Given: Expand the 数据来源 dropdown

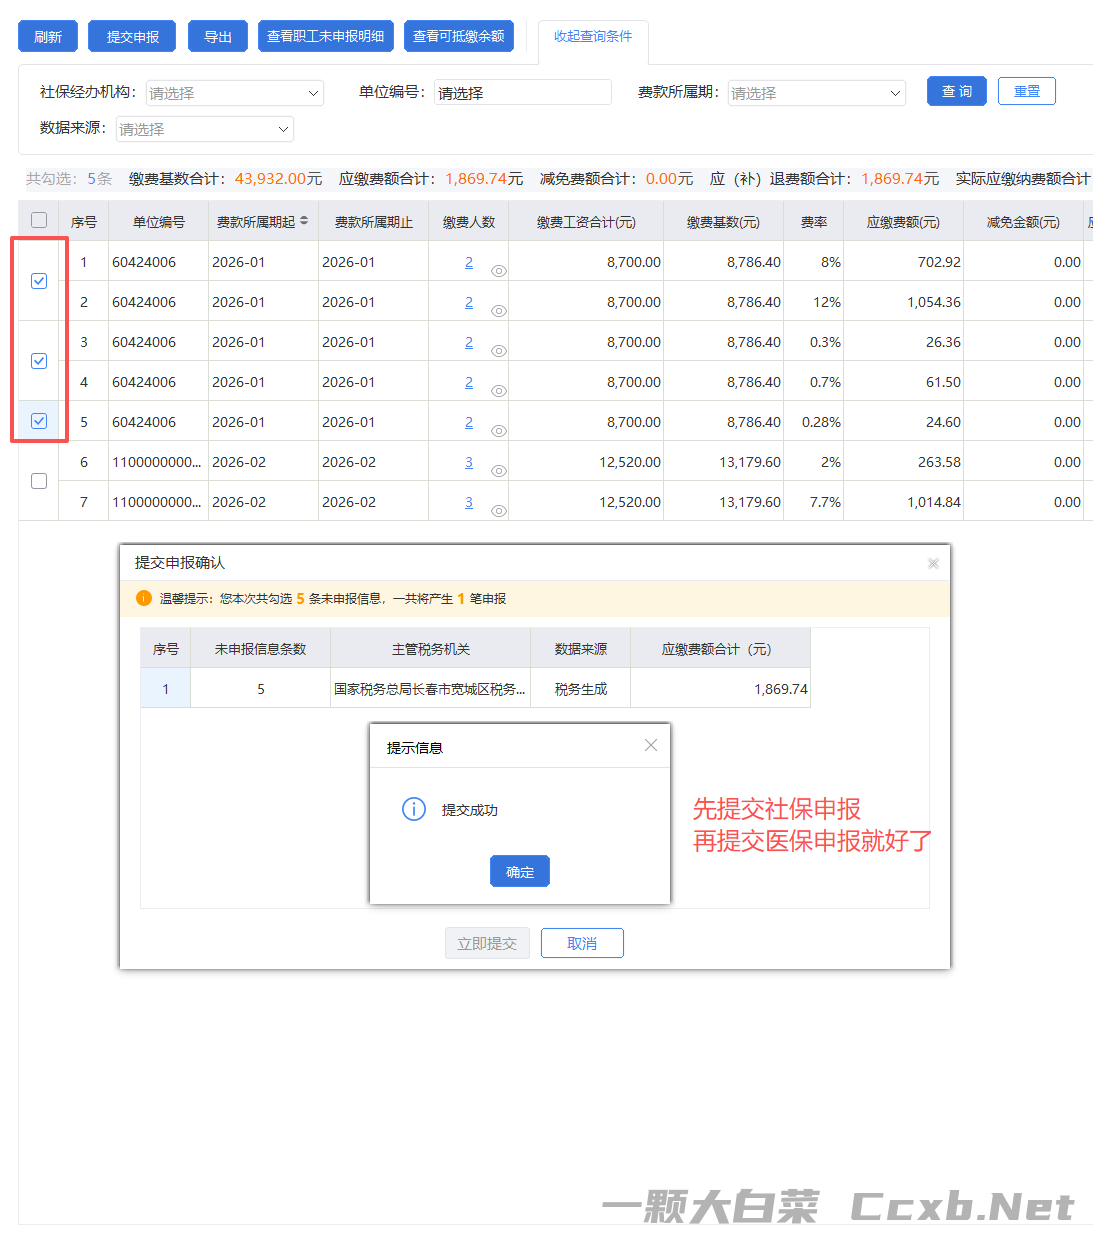Looking at the screenshot, I should point(204,129).
